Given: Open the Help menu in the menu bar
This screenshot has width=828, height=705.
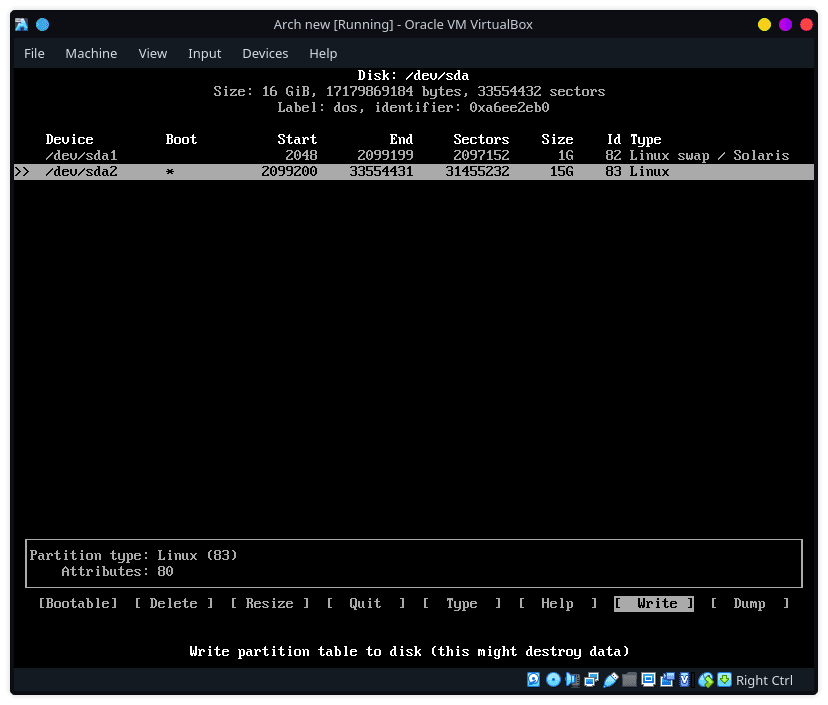Looking at the screenshot, I should [x=323, y=53].
